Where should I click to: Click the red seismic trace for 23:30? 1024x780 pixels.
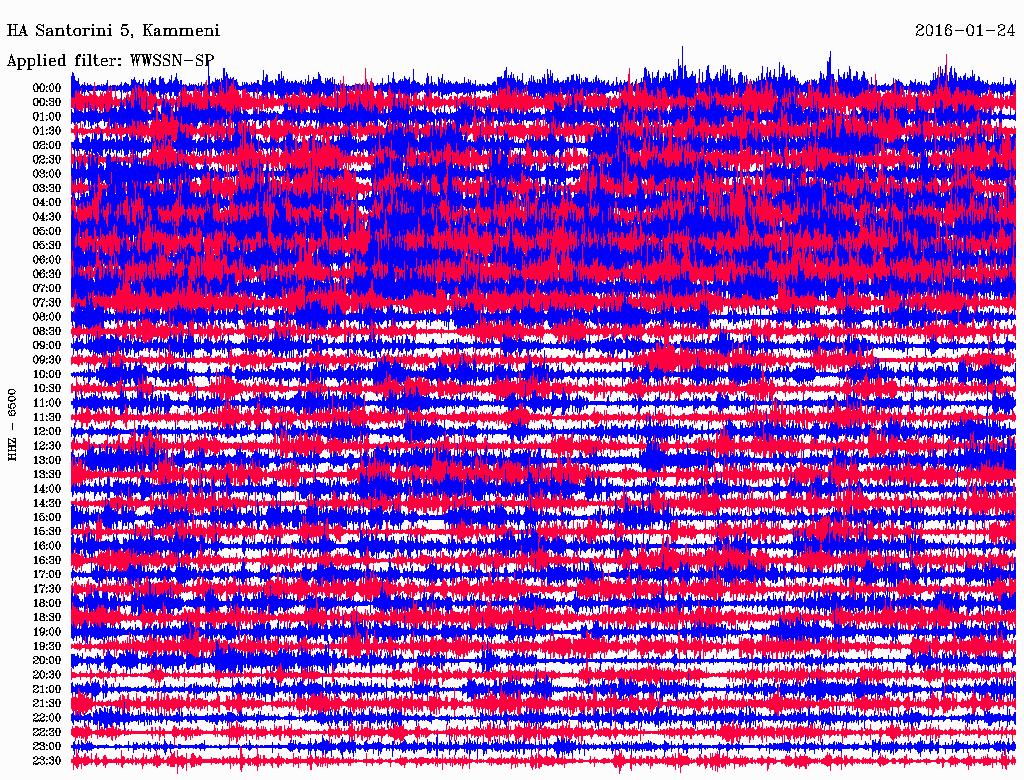click(543, 761)
